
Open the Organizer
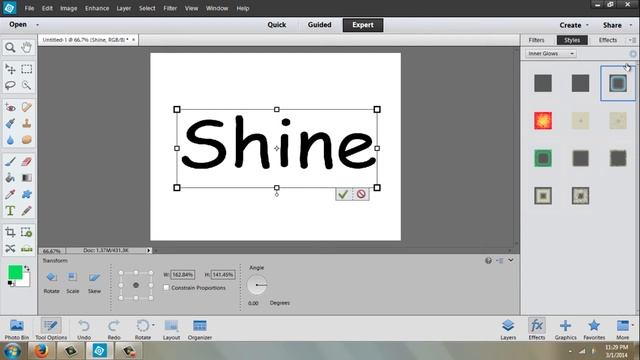click(200, 329)
